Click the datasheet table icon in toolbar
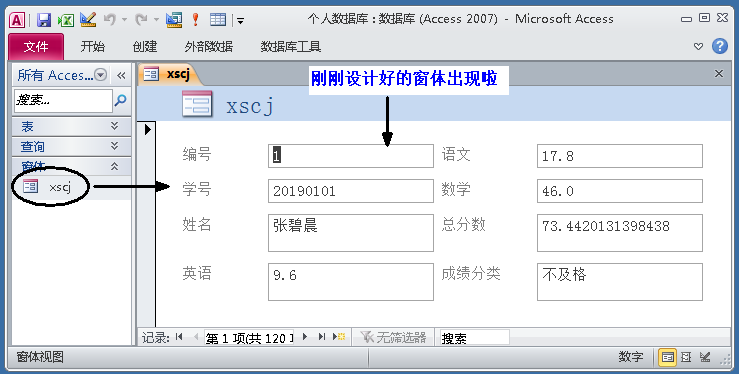 point(218,19)
